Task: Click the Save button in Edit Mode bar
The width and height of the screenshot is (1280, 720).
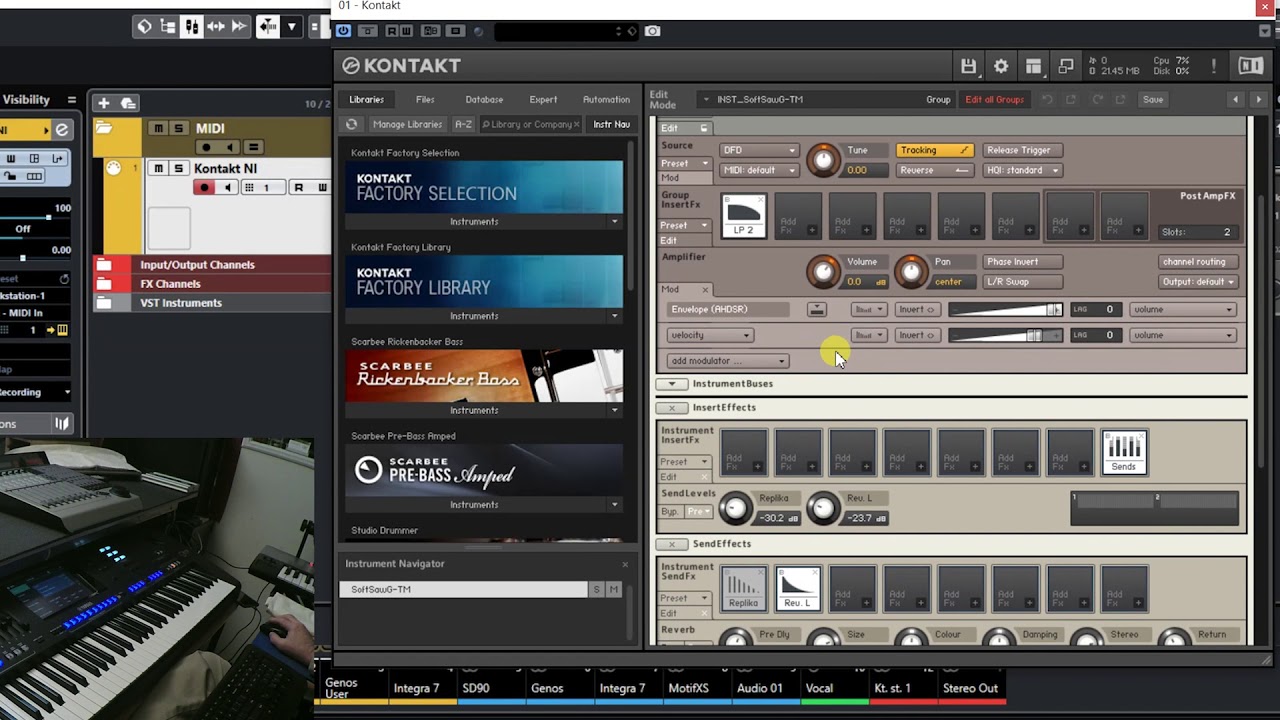Action: tap(1153, 100)
